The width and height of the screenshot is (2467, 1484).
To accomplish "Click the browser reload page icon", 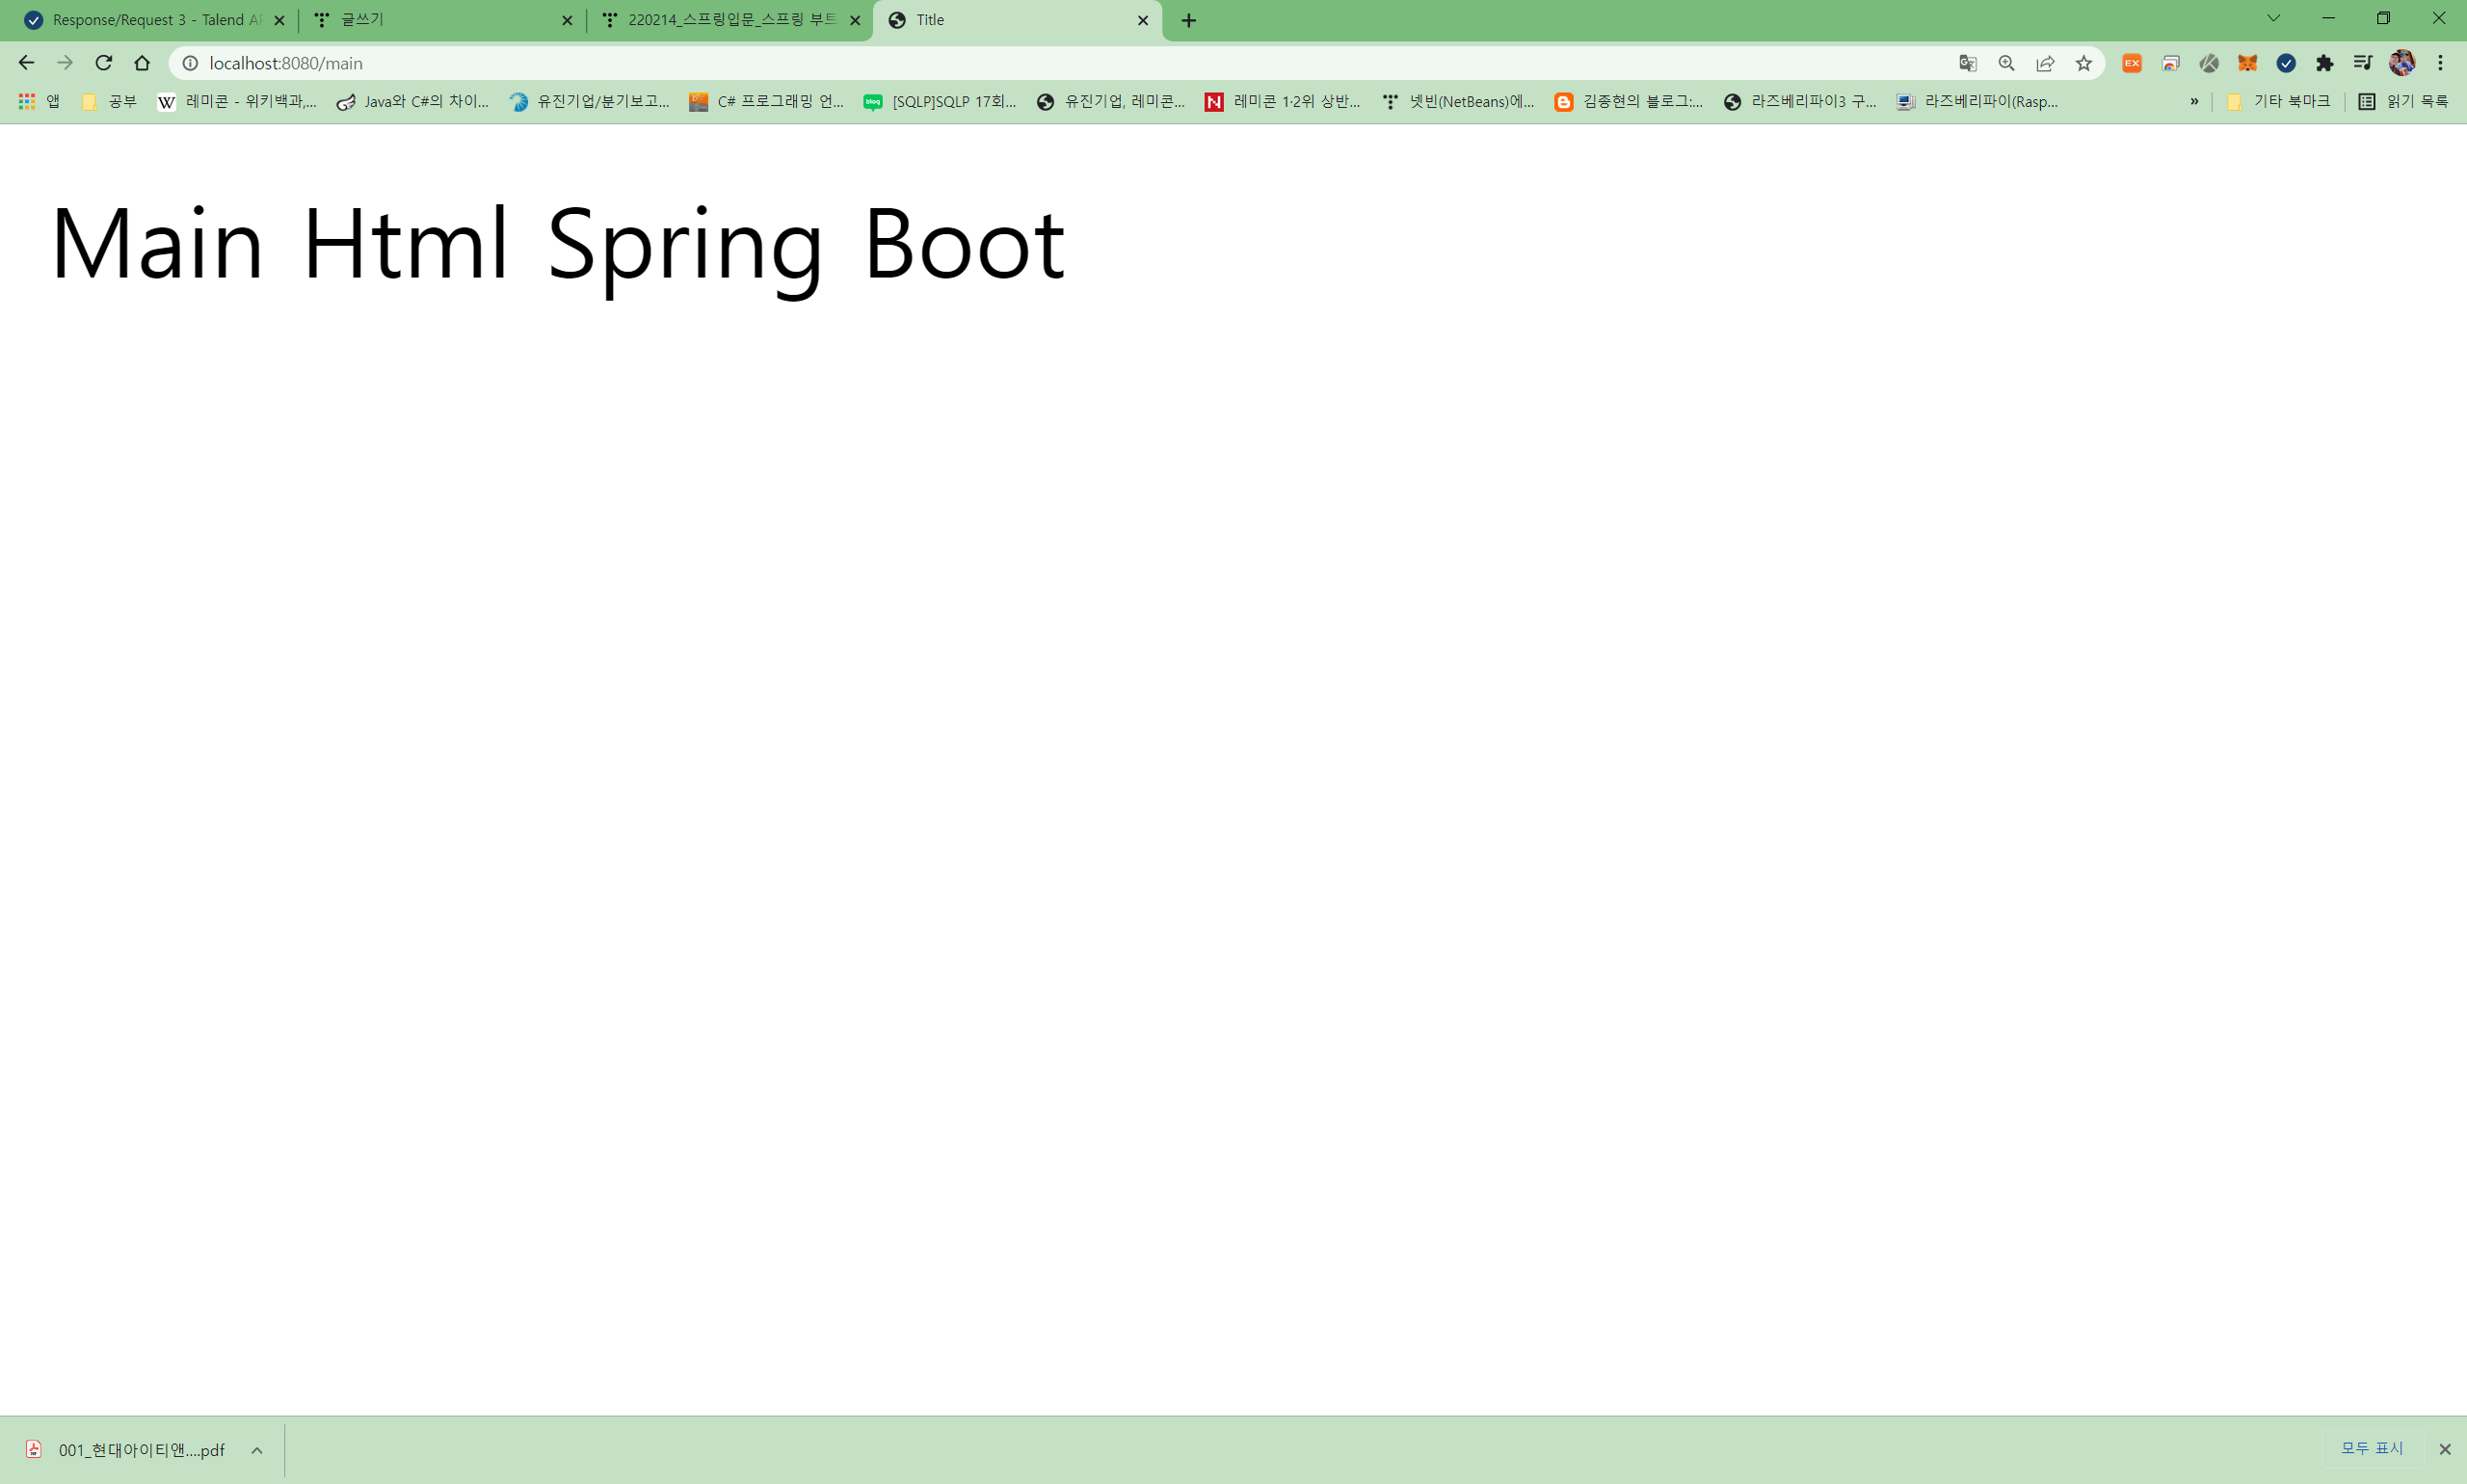I will [x=103, y=63].
